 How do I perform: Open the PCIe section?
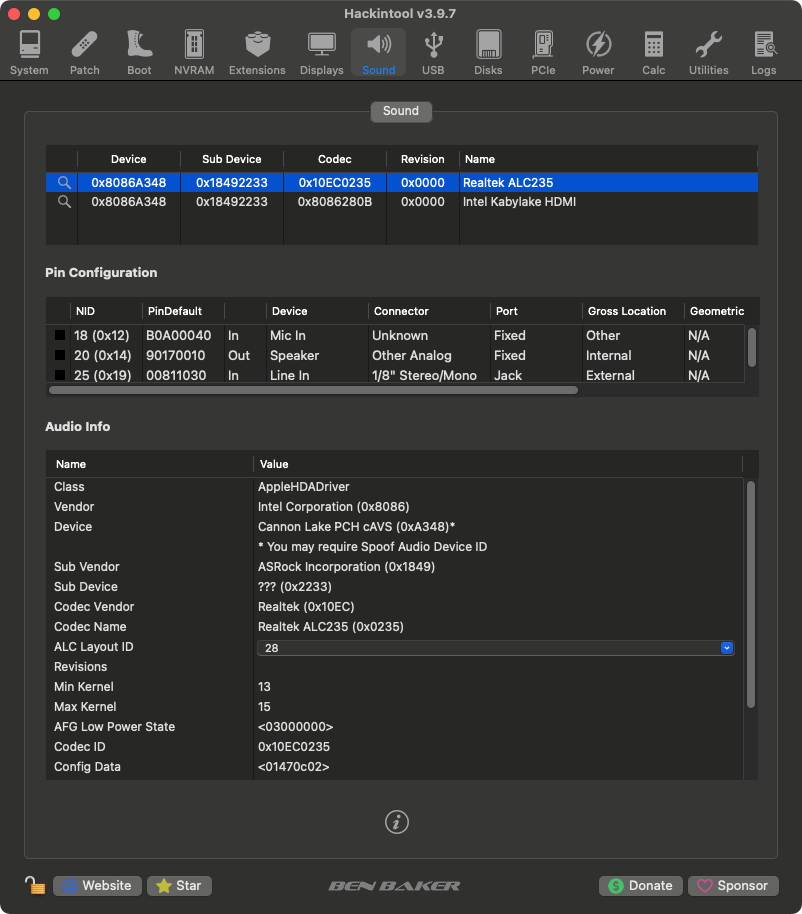(543, 53)
